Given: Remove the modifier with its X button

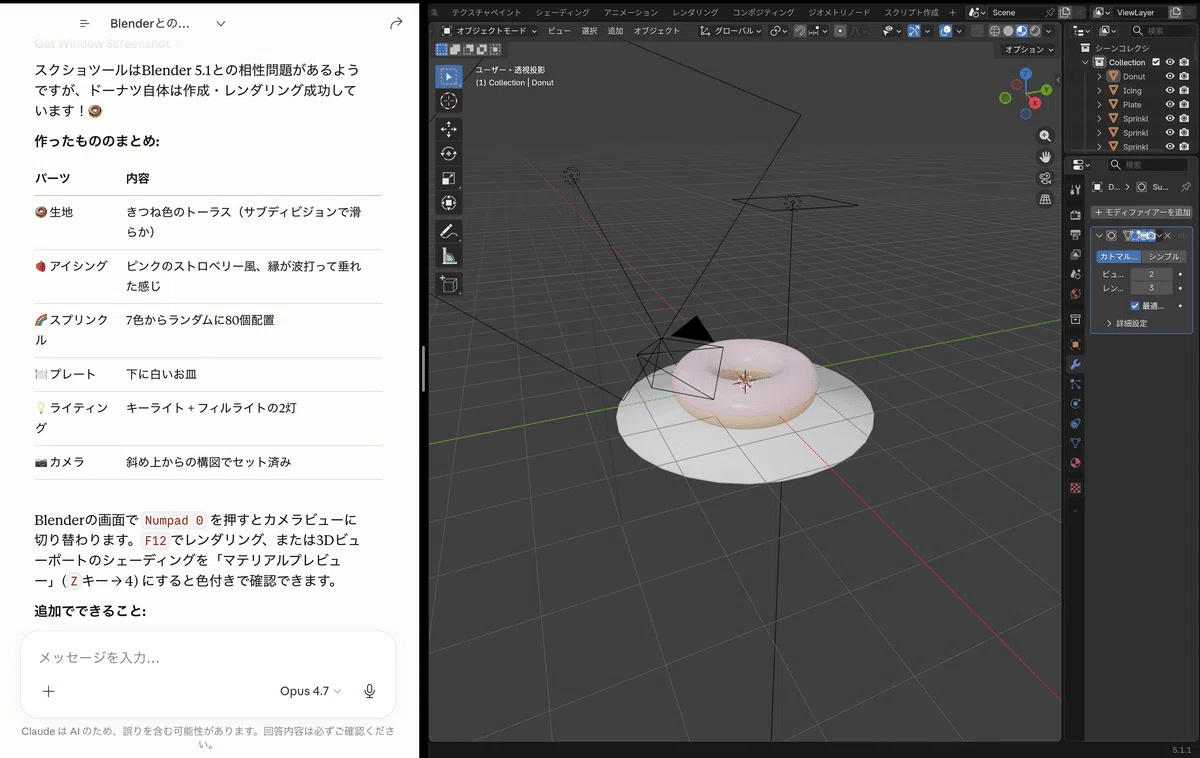Looking at the screenshot, I should point(1167,236).
